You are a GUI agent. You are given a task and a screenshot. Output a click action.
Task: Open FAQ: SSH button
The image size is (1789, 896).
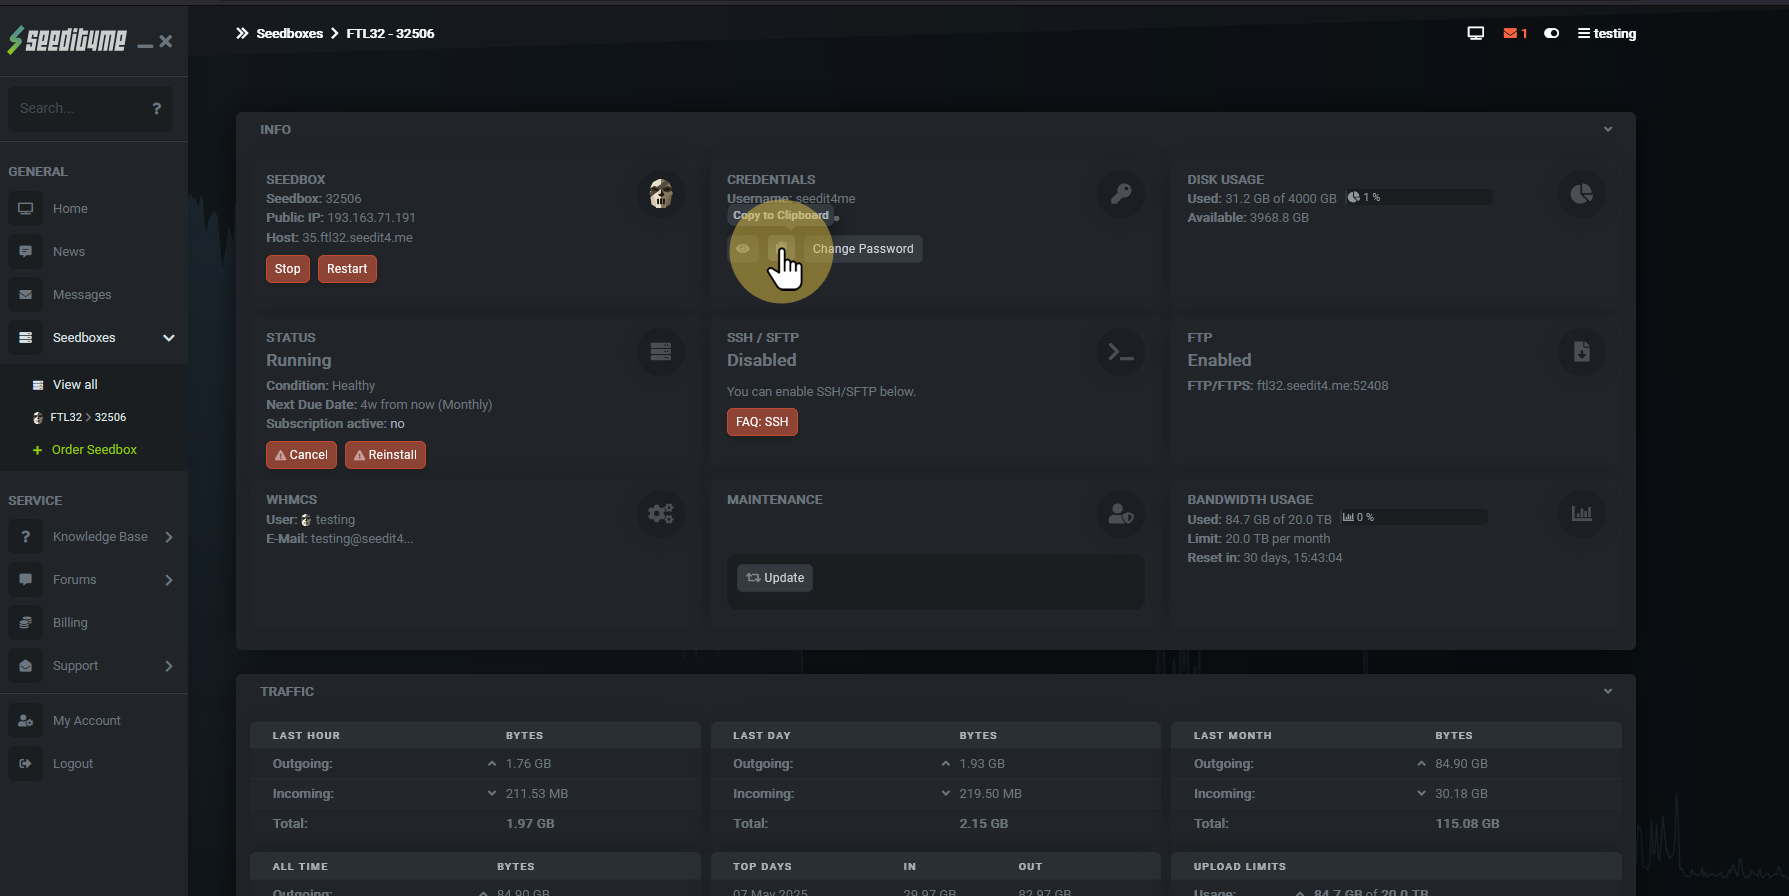click(762, 422)
